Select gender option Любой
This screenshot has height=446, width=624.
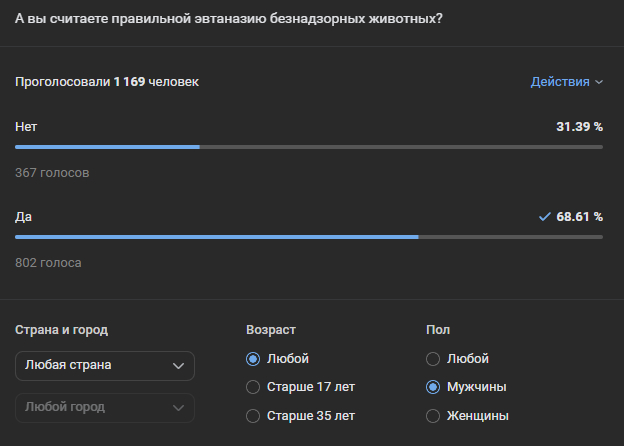(433, 359)
